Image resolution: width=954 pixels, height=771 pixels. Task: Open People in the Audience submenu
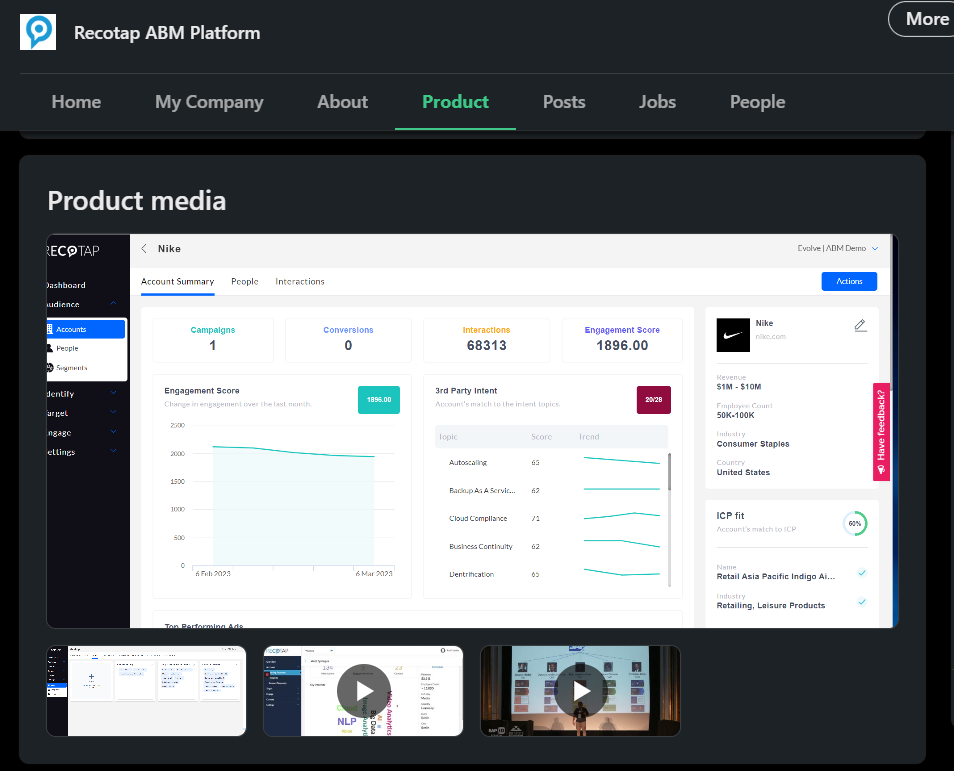[x=67, y=349]
